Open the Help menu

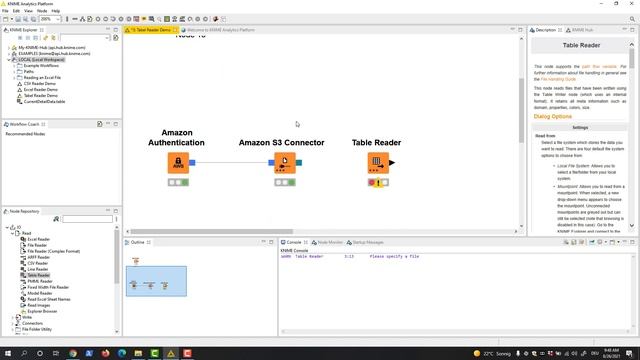point(56,11)
